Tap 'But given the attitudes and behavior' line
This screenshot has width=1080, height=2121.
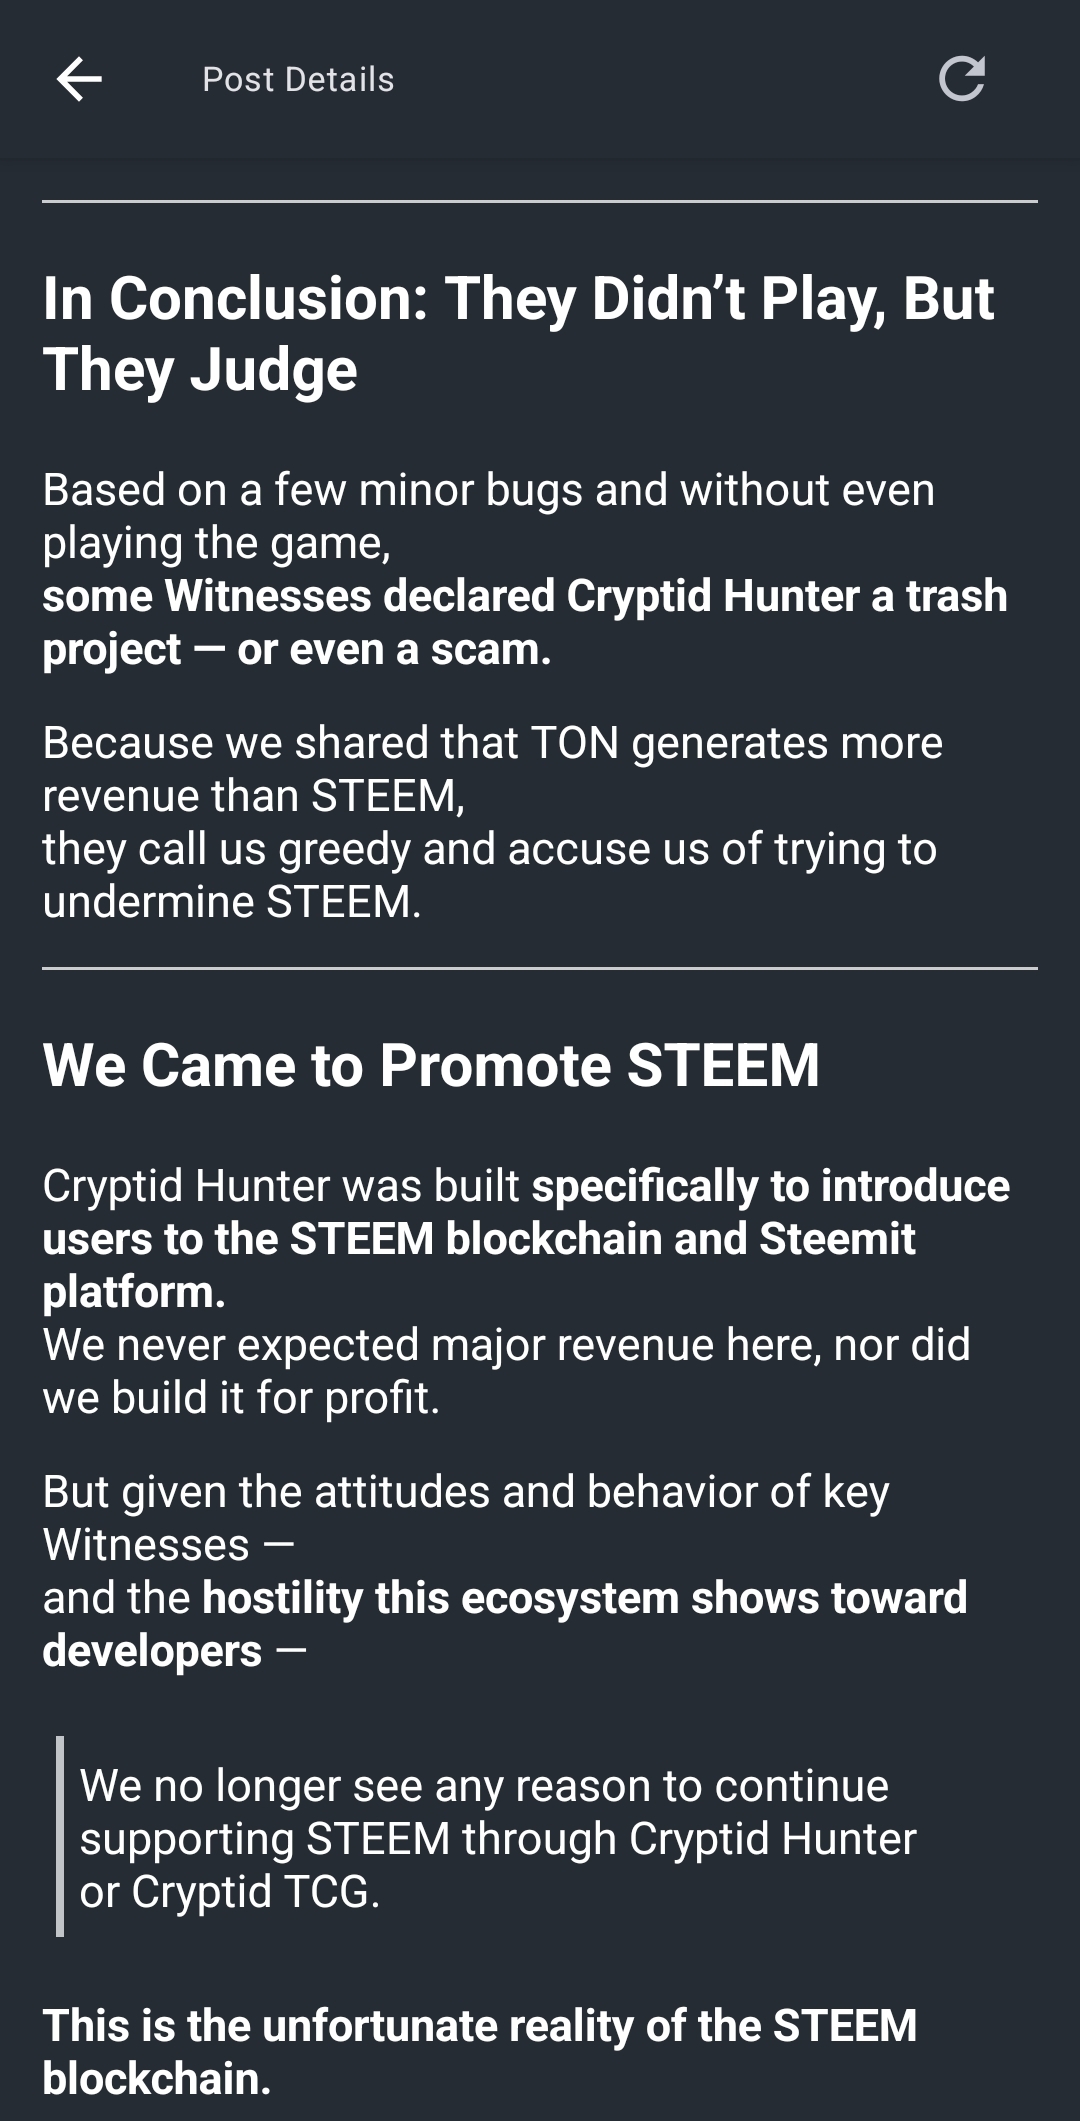[x=466, y=1518]
